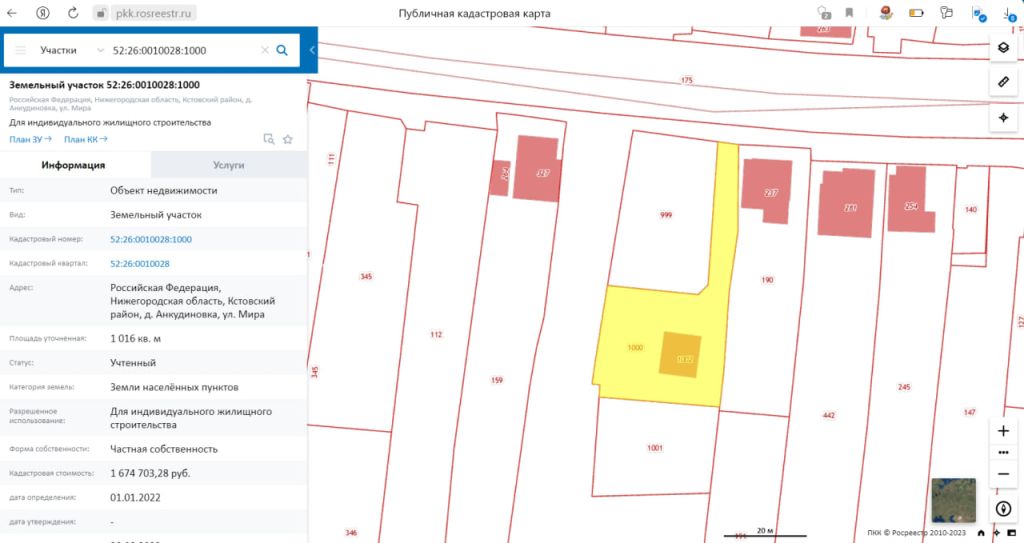Click cadastral quarter 52:26:0010028 link

(139, 263)
